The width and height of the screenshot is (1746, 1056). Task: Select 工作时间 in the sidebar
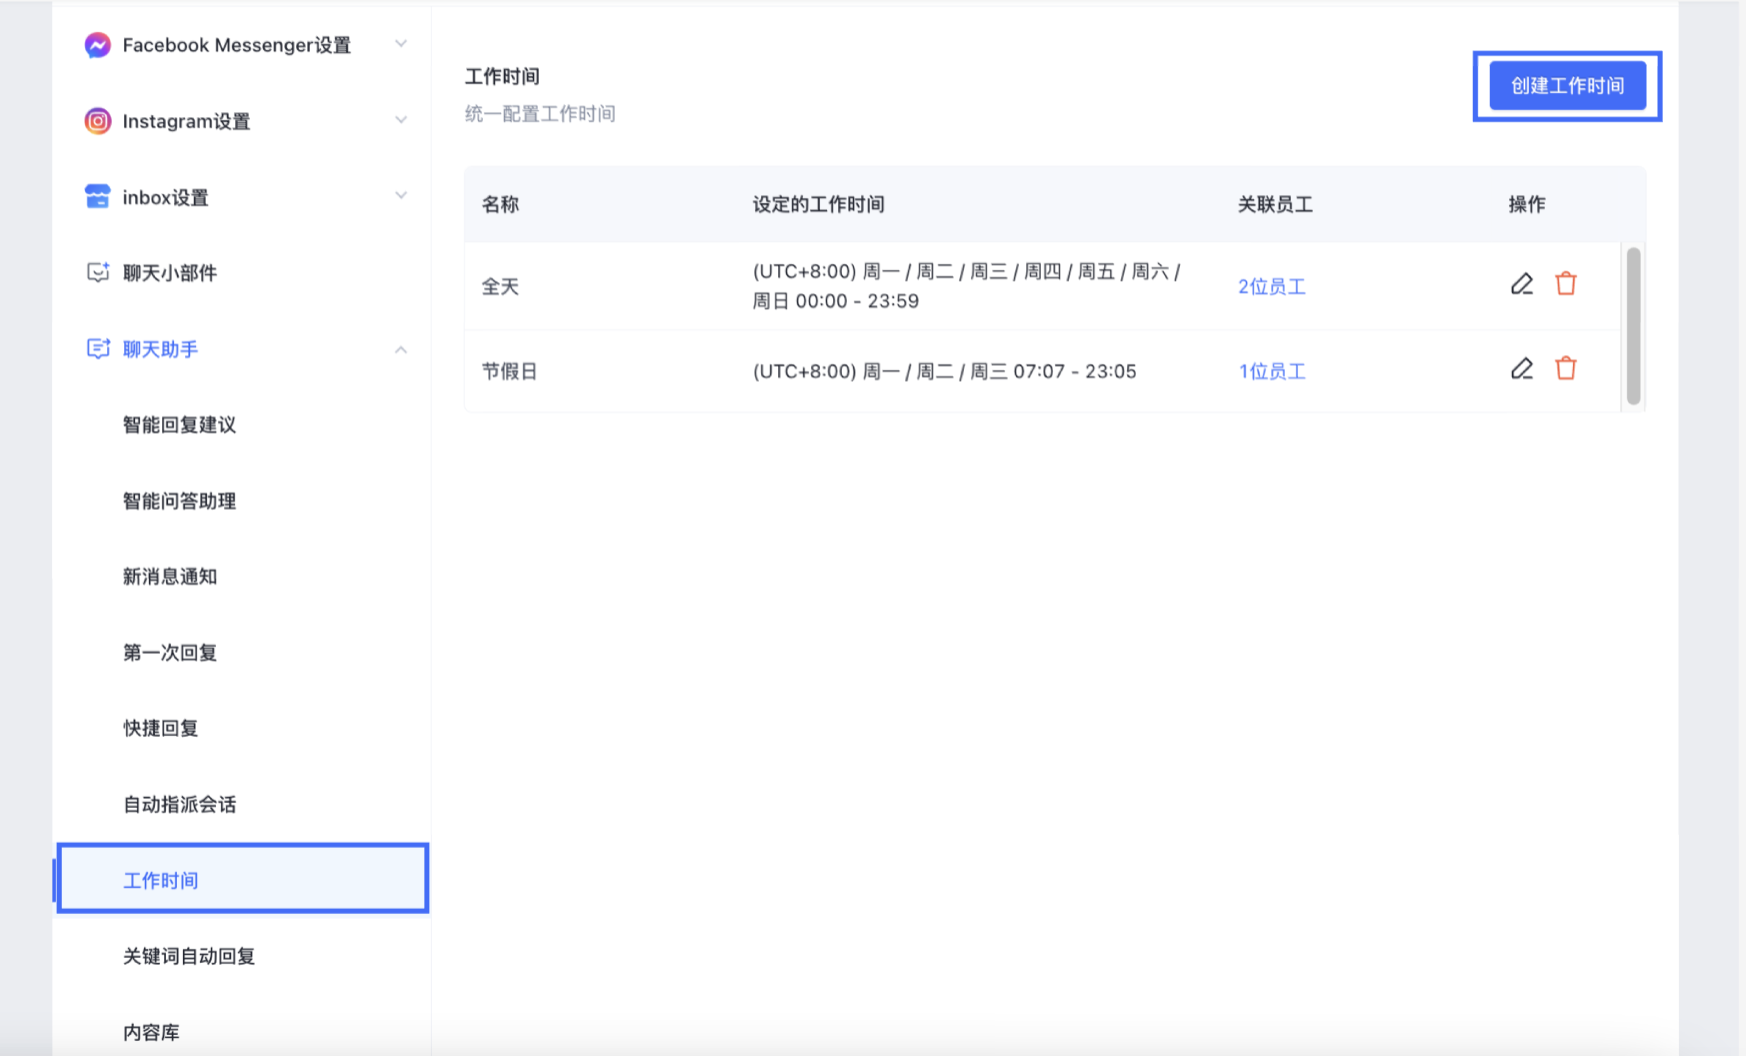click(x=160, y=880)
